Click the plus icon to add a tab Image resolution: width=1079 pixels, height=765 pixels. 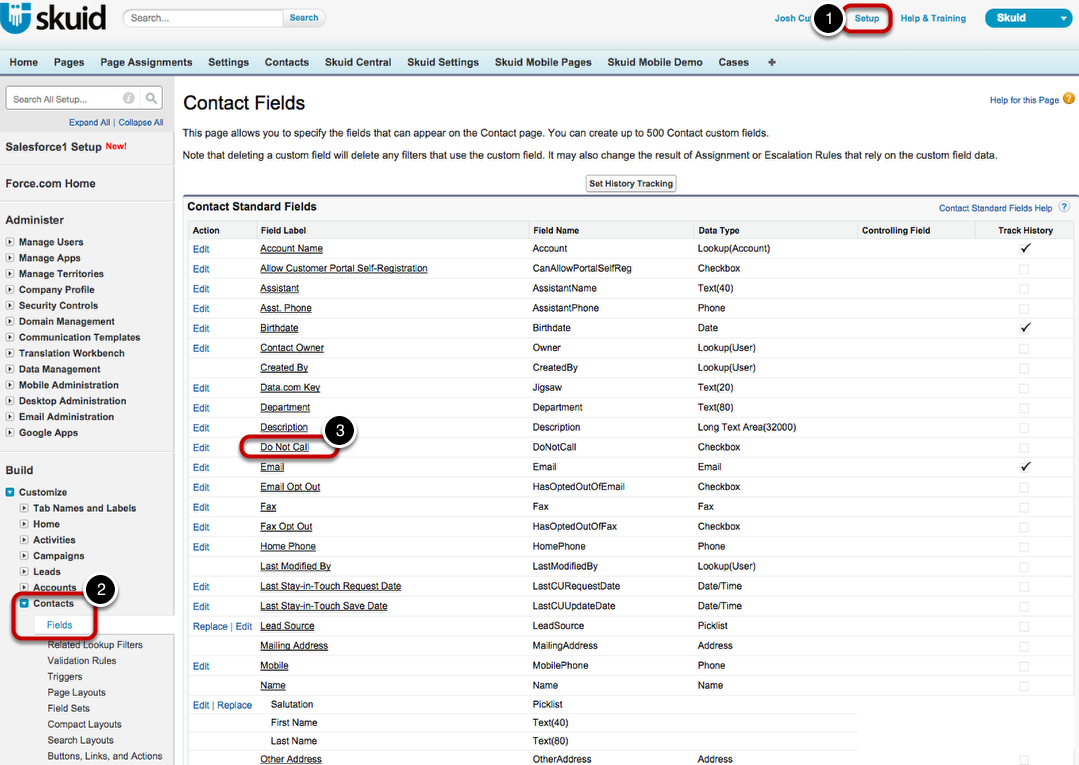tap(771, 62)
